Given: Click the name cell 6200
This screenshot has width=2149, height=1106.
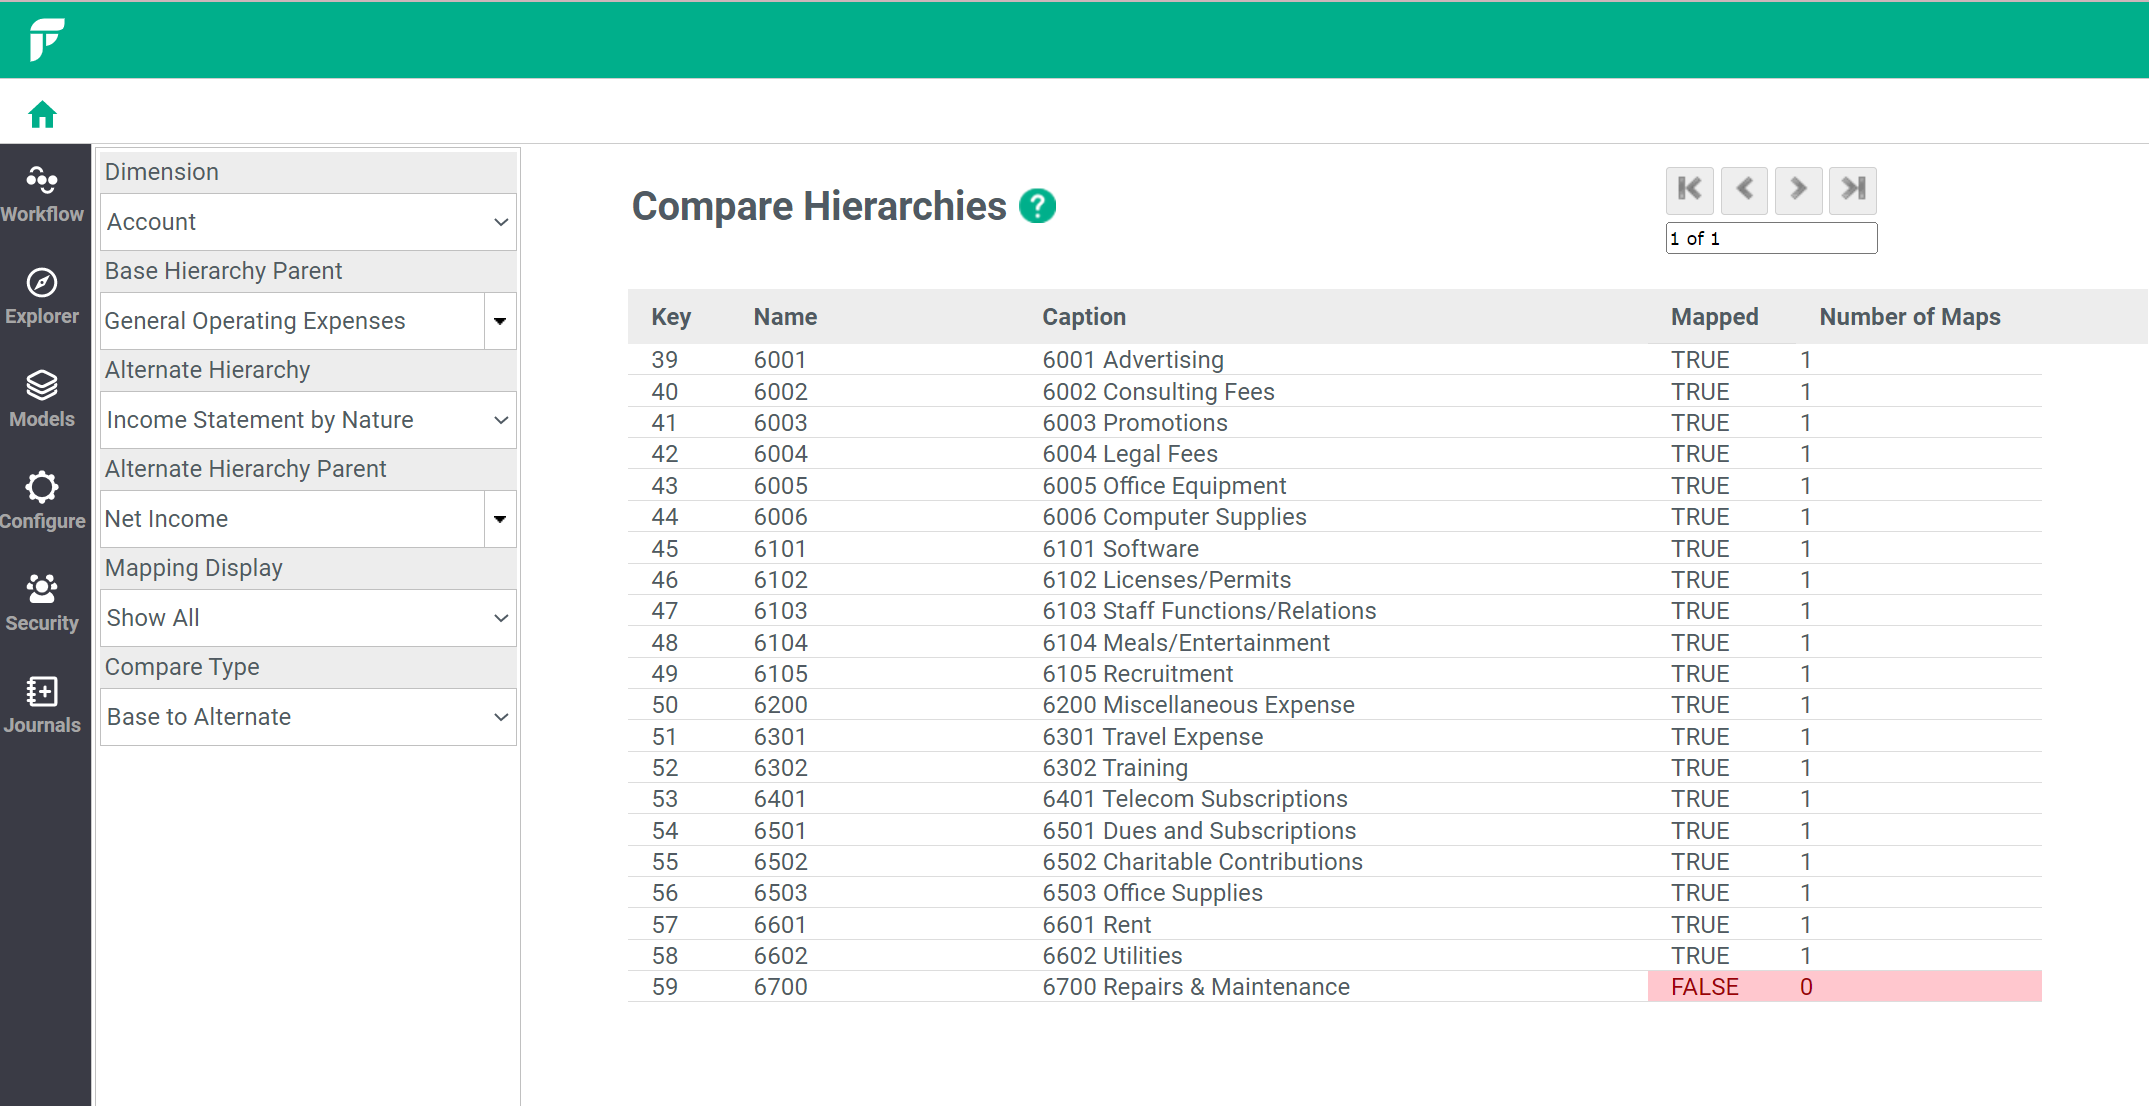Looking at the screenshot, I should (780, 705).
